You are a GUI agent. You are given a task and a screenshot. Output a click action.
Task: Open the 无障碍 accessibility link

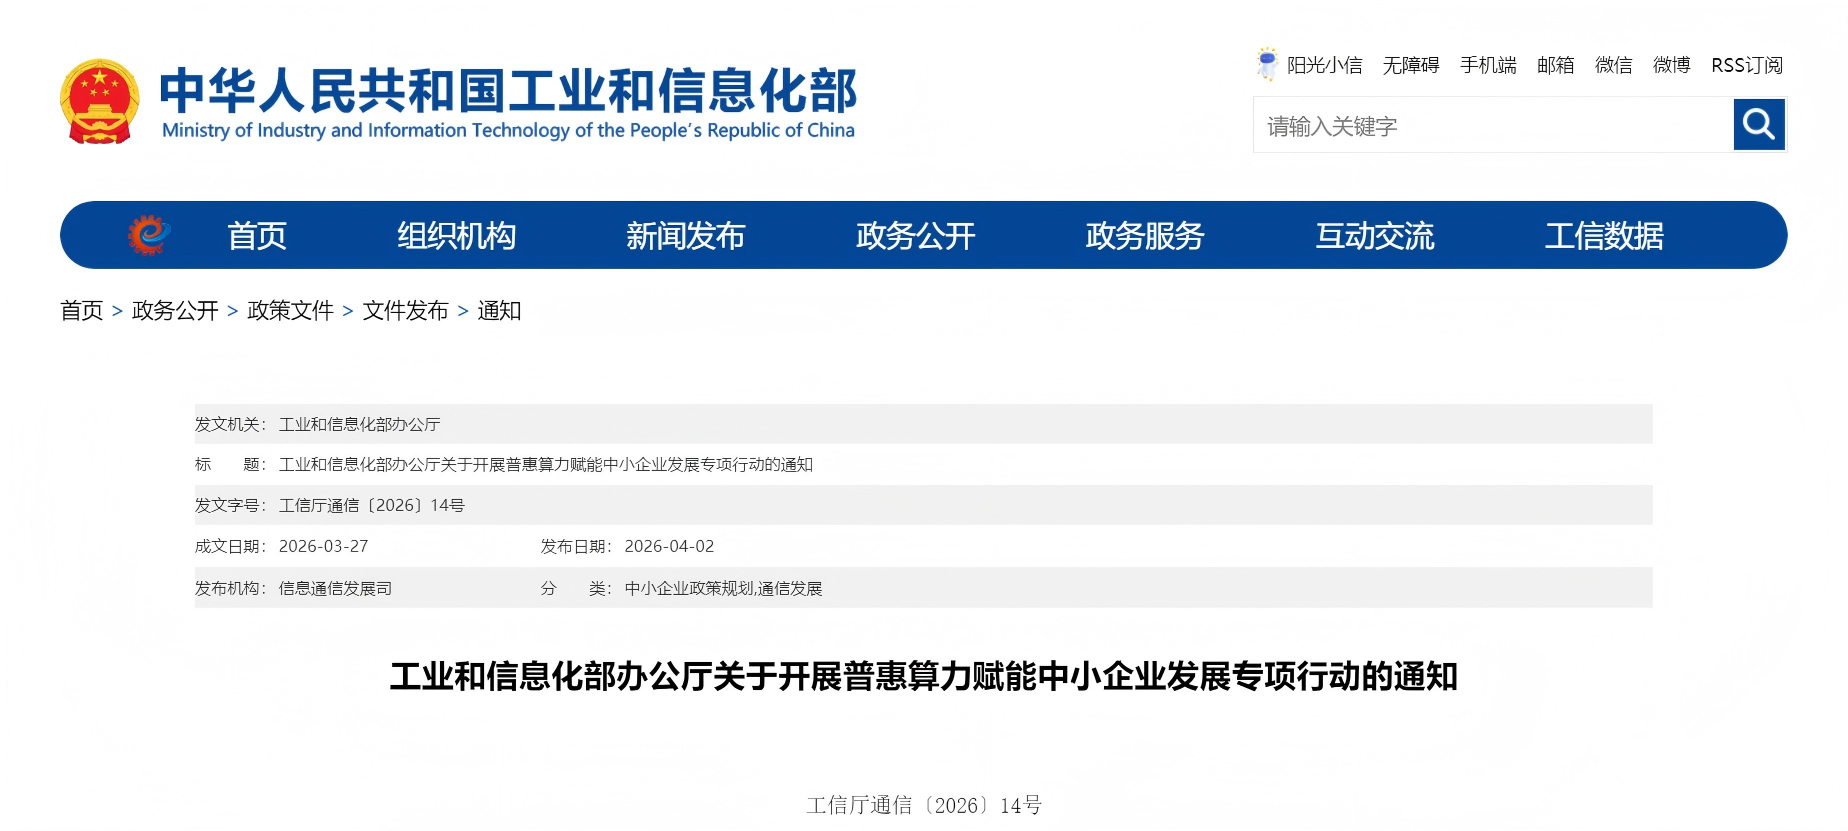tap(1411, 65)
